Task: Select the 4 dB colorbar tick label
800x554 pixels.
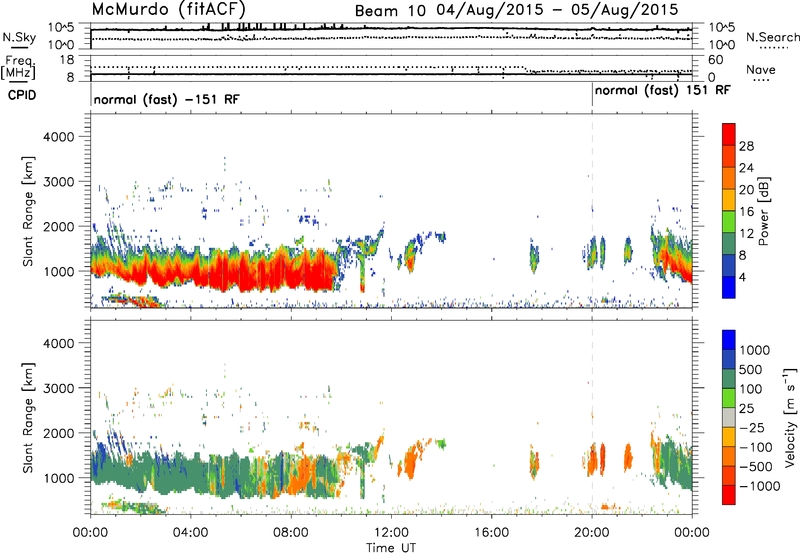Action: tap(742, 277)
